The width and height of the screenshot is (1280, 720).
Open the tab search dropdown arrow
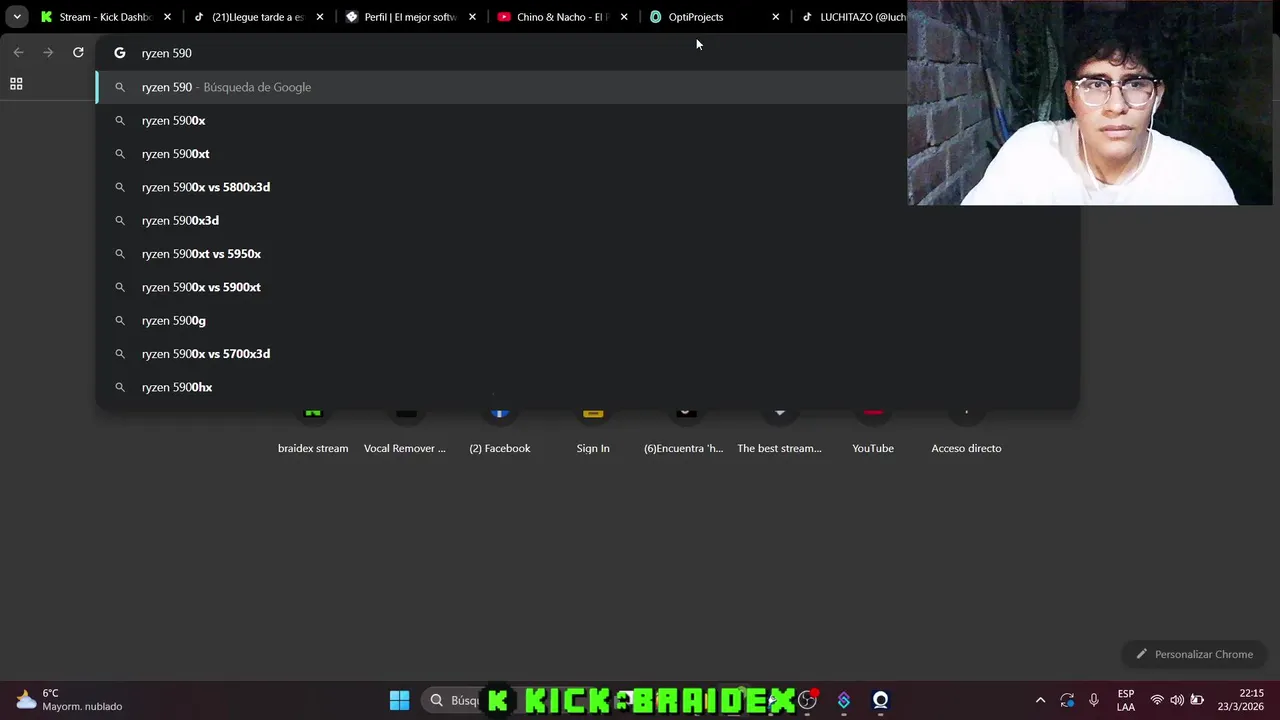[17, 17]
